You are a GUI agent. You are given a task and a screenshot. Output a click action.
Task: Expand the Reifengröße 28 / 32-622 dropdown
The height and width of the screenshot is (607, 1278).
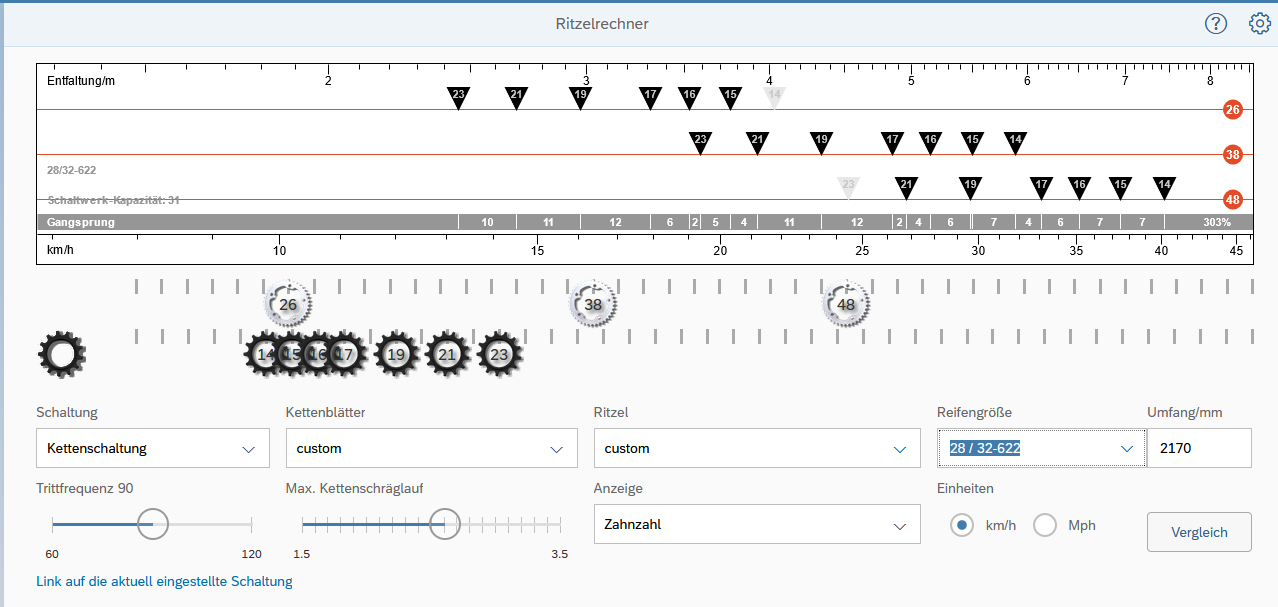(x=1040, y=448)
